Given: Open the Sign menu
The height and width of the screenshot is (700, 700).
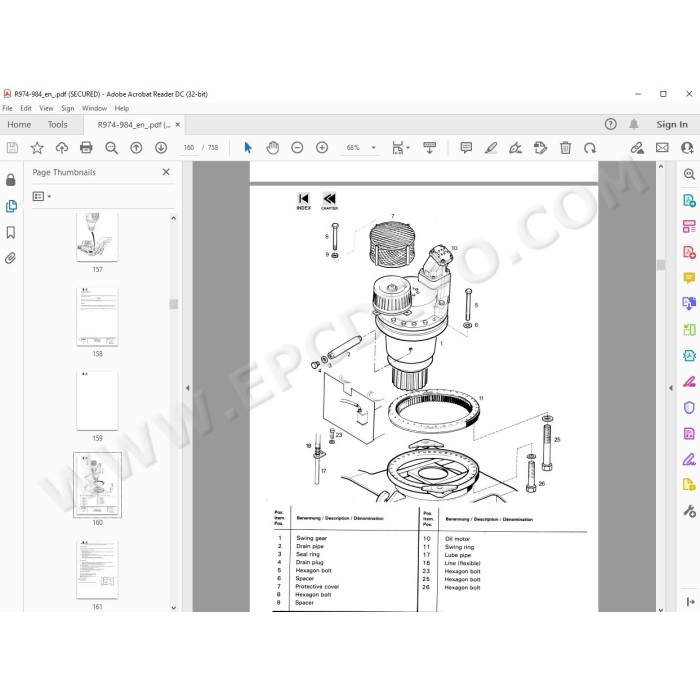Looking at the screenshot, I should [68, 108].
